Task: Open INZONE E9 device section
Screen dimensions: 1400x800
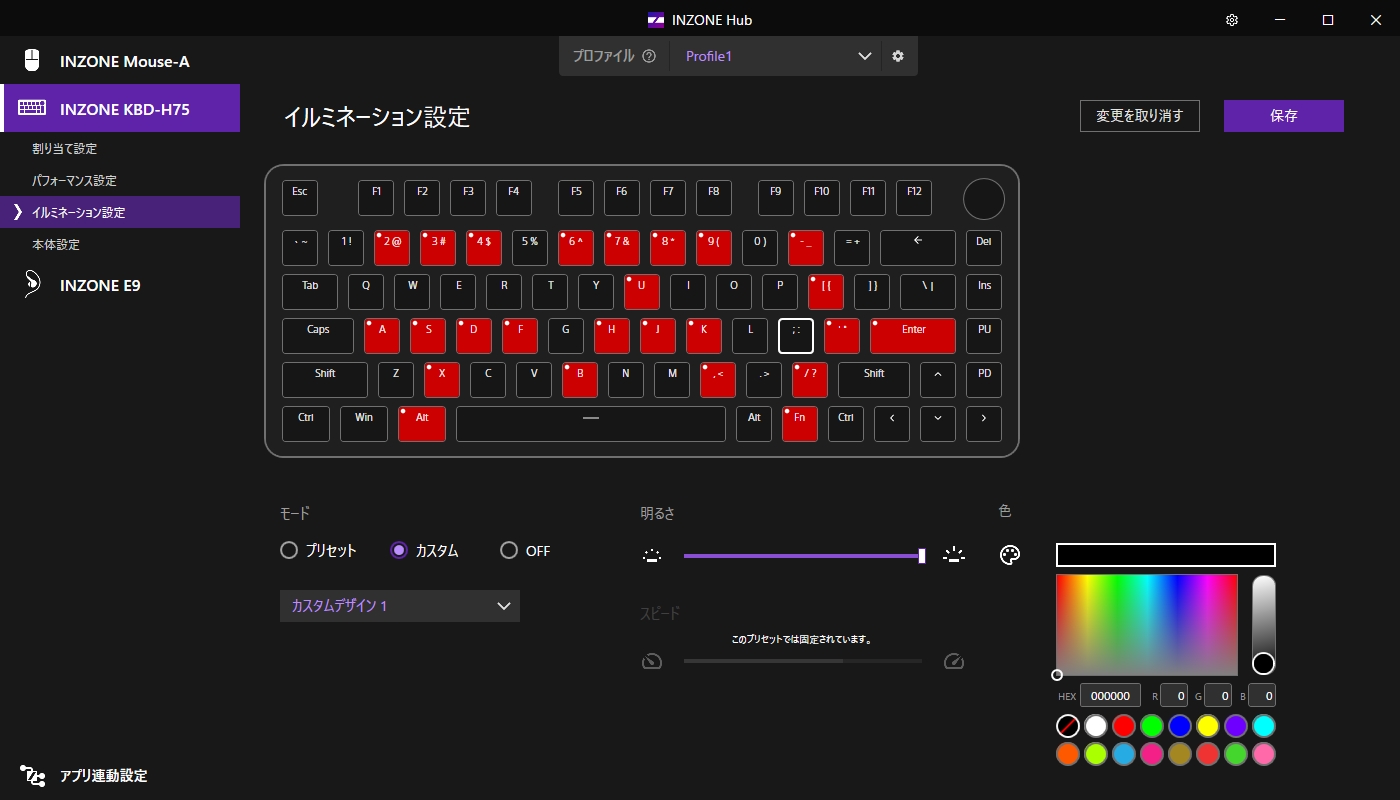Action: point(120,285)
